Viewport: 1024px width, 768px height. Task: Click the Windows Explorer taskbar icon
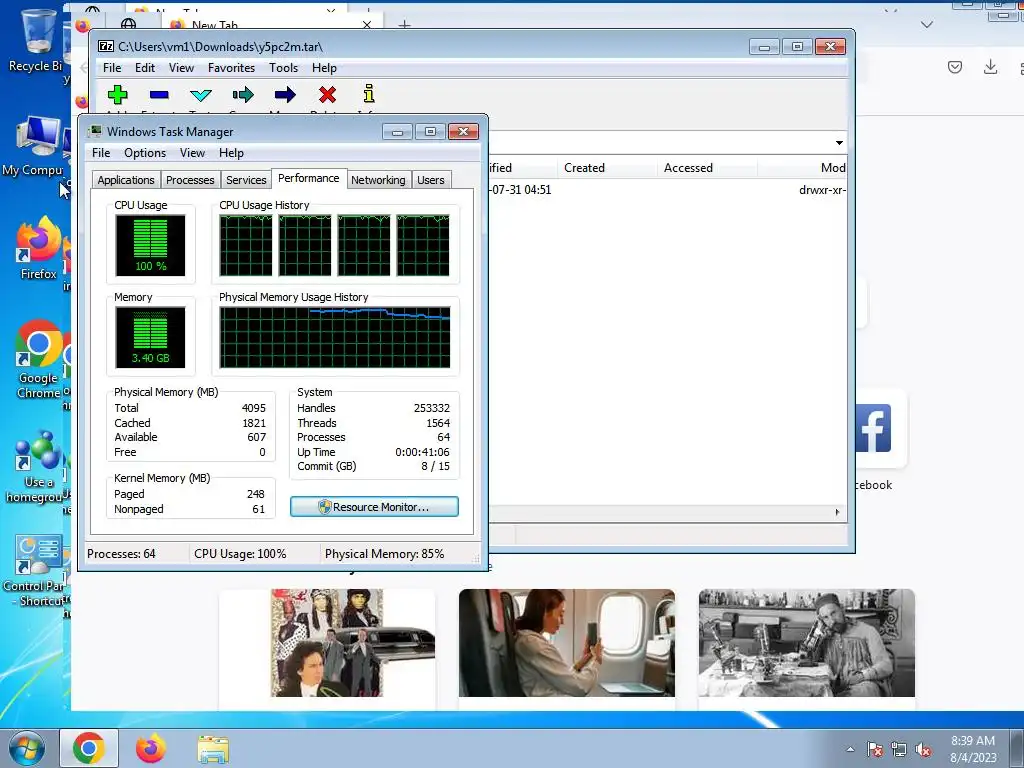tap(213, 749)
